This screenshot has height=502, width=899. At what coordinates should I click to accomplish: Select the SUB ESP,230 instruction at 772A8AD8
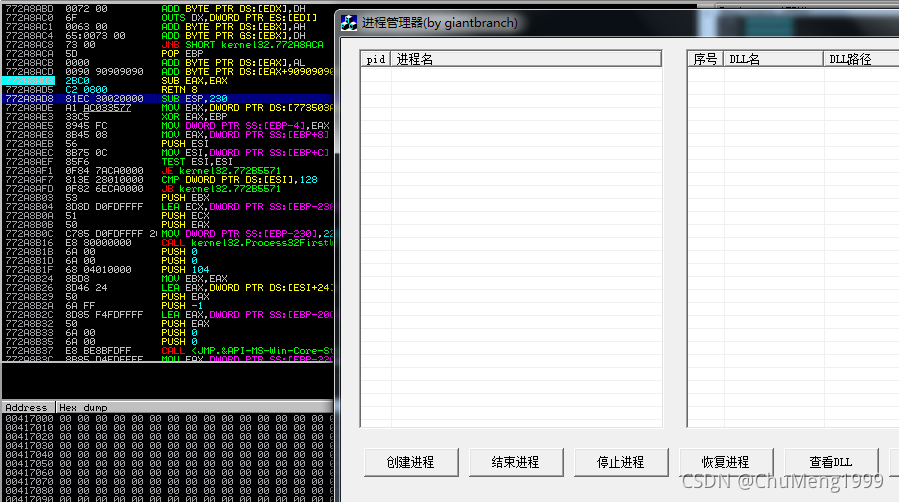(167, 99)
